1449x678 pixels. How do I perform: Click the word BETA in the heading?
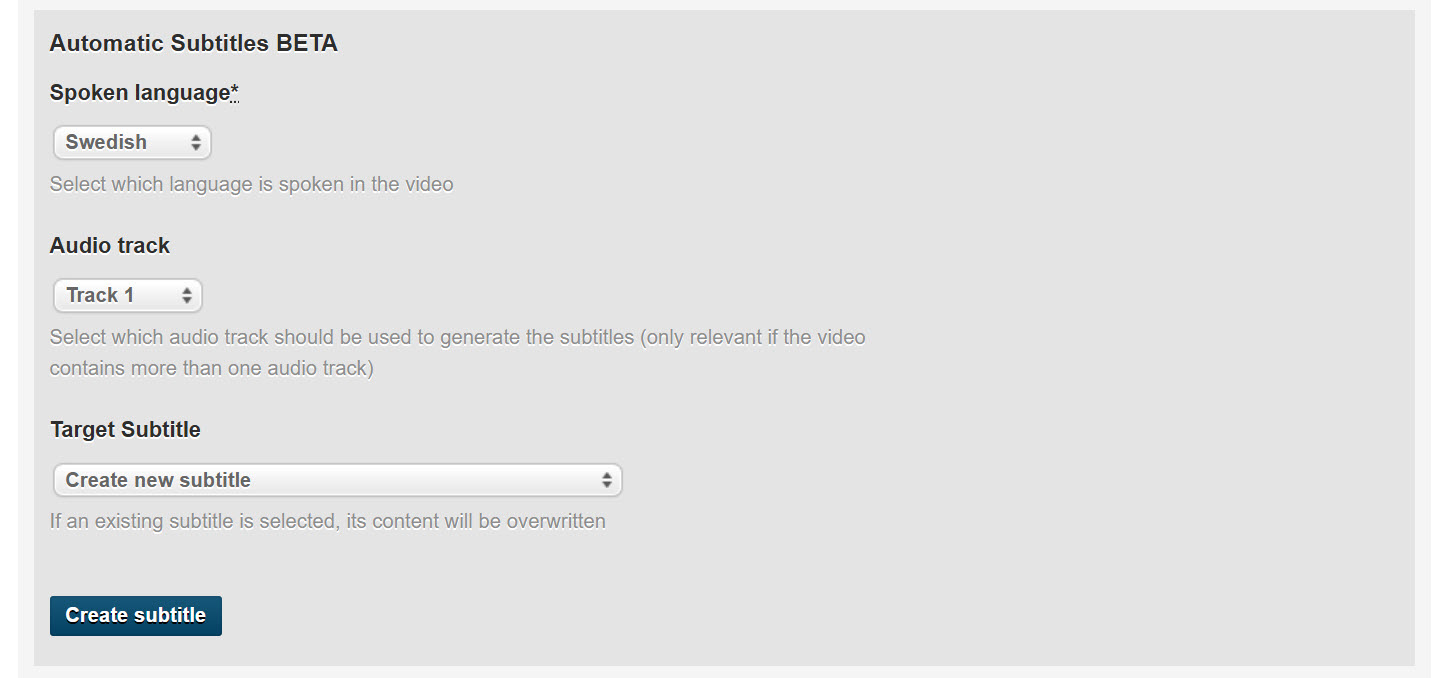(x=307, y=44)
